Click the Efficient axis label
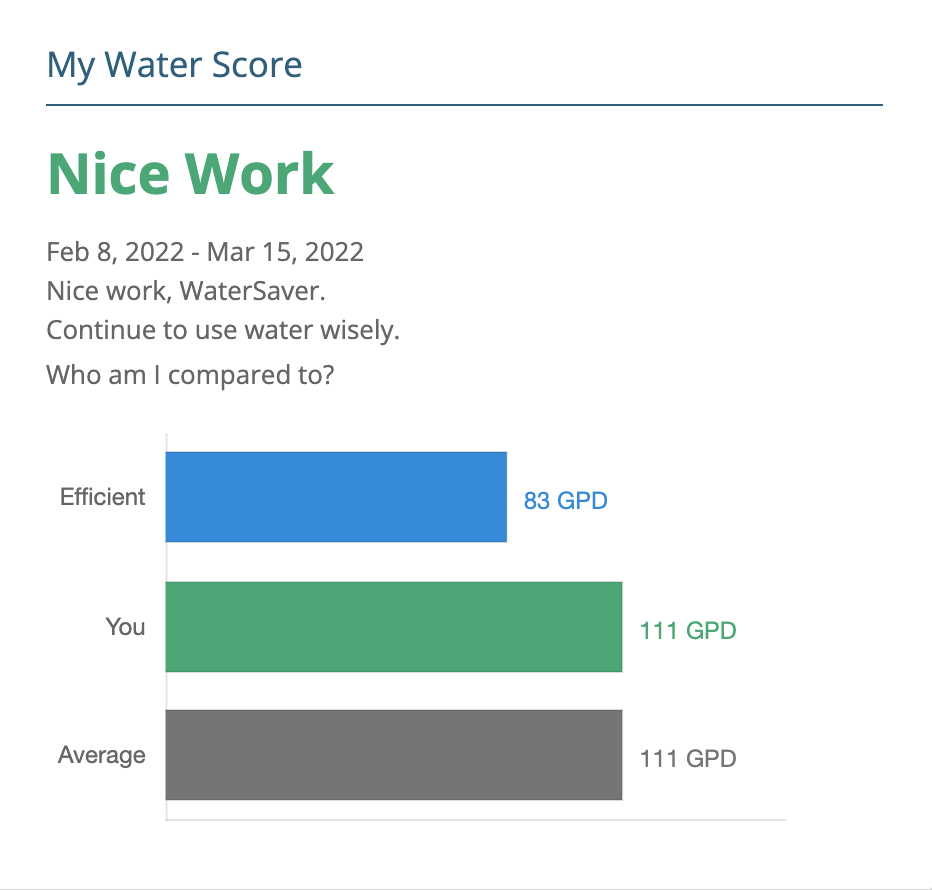 (102, 497)
